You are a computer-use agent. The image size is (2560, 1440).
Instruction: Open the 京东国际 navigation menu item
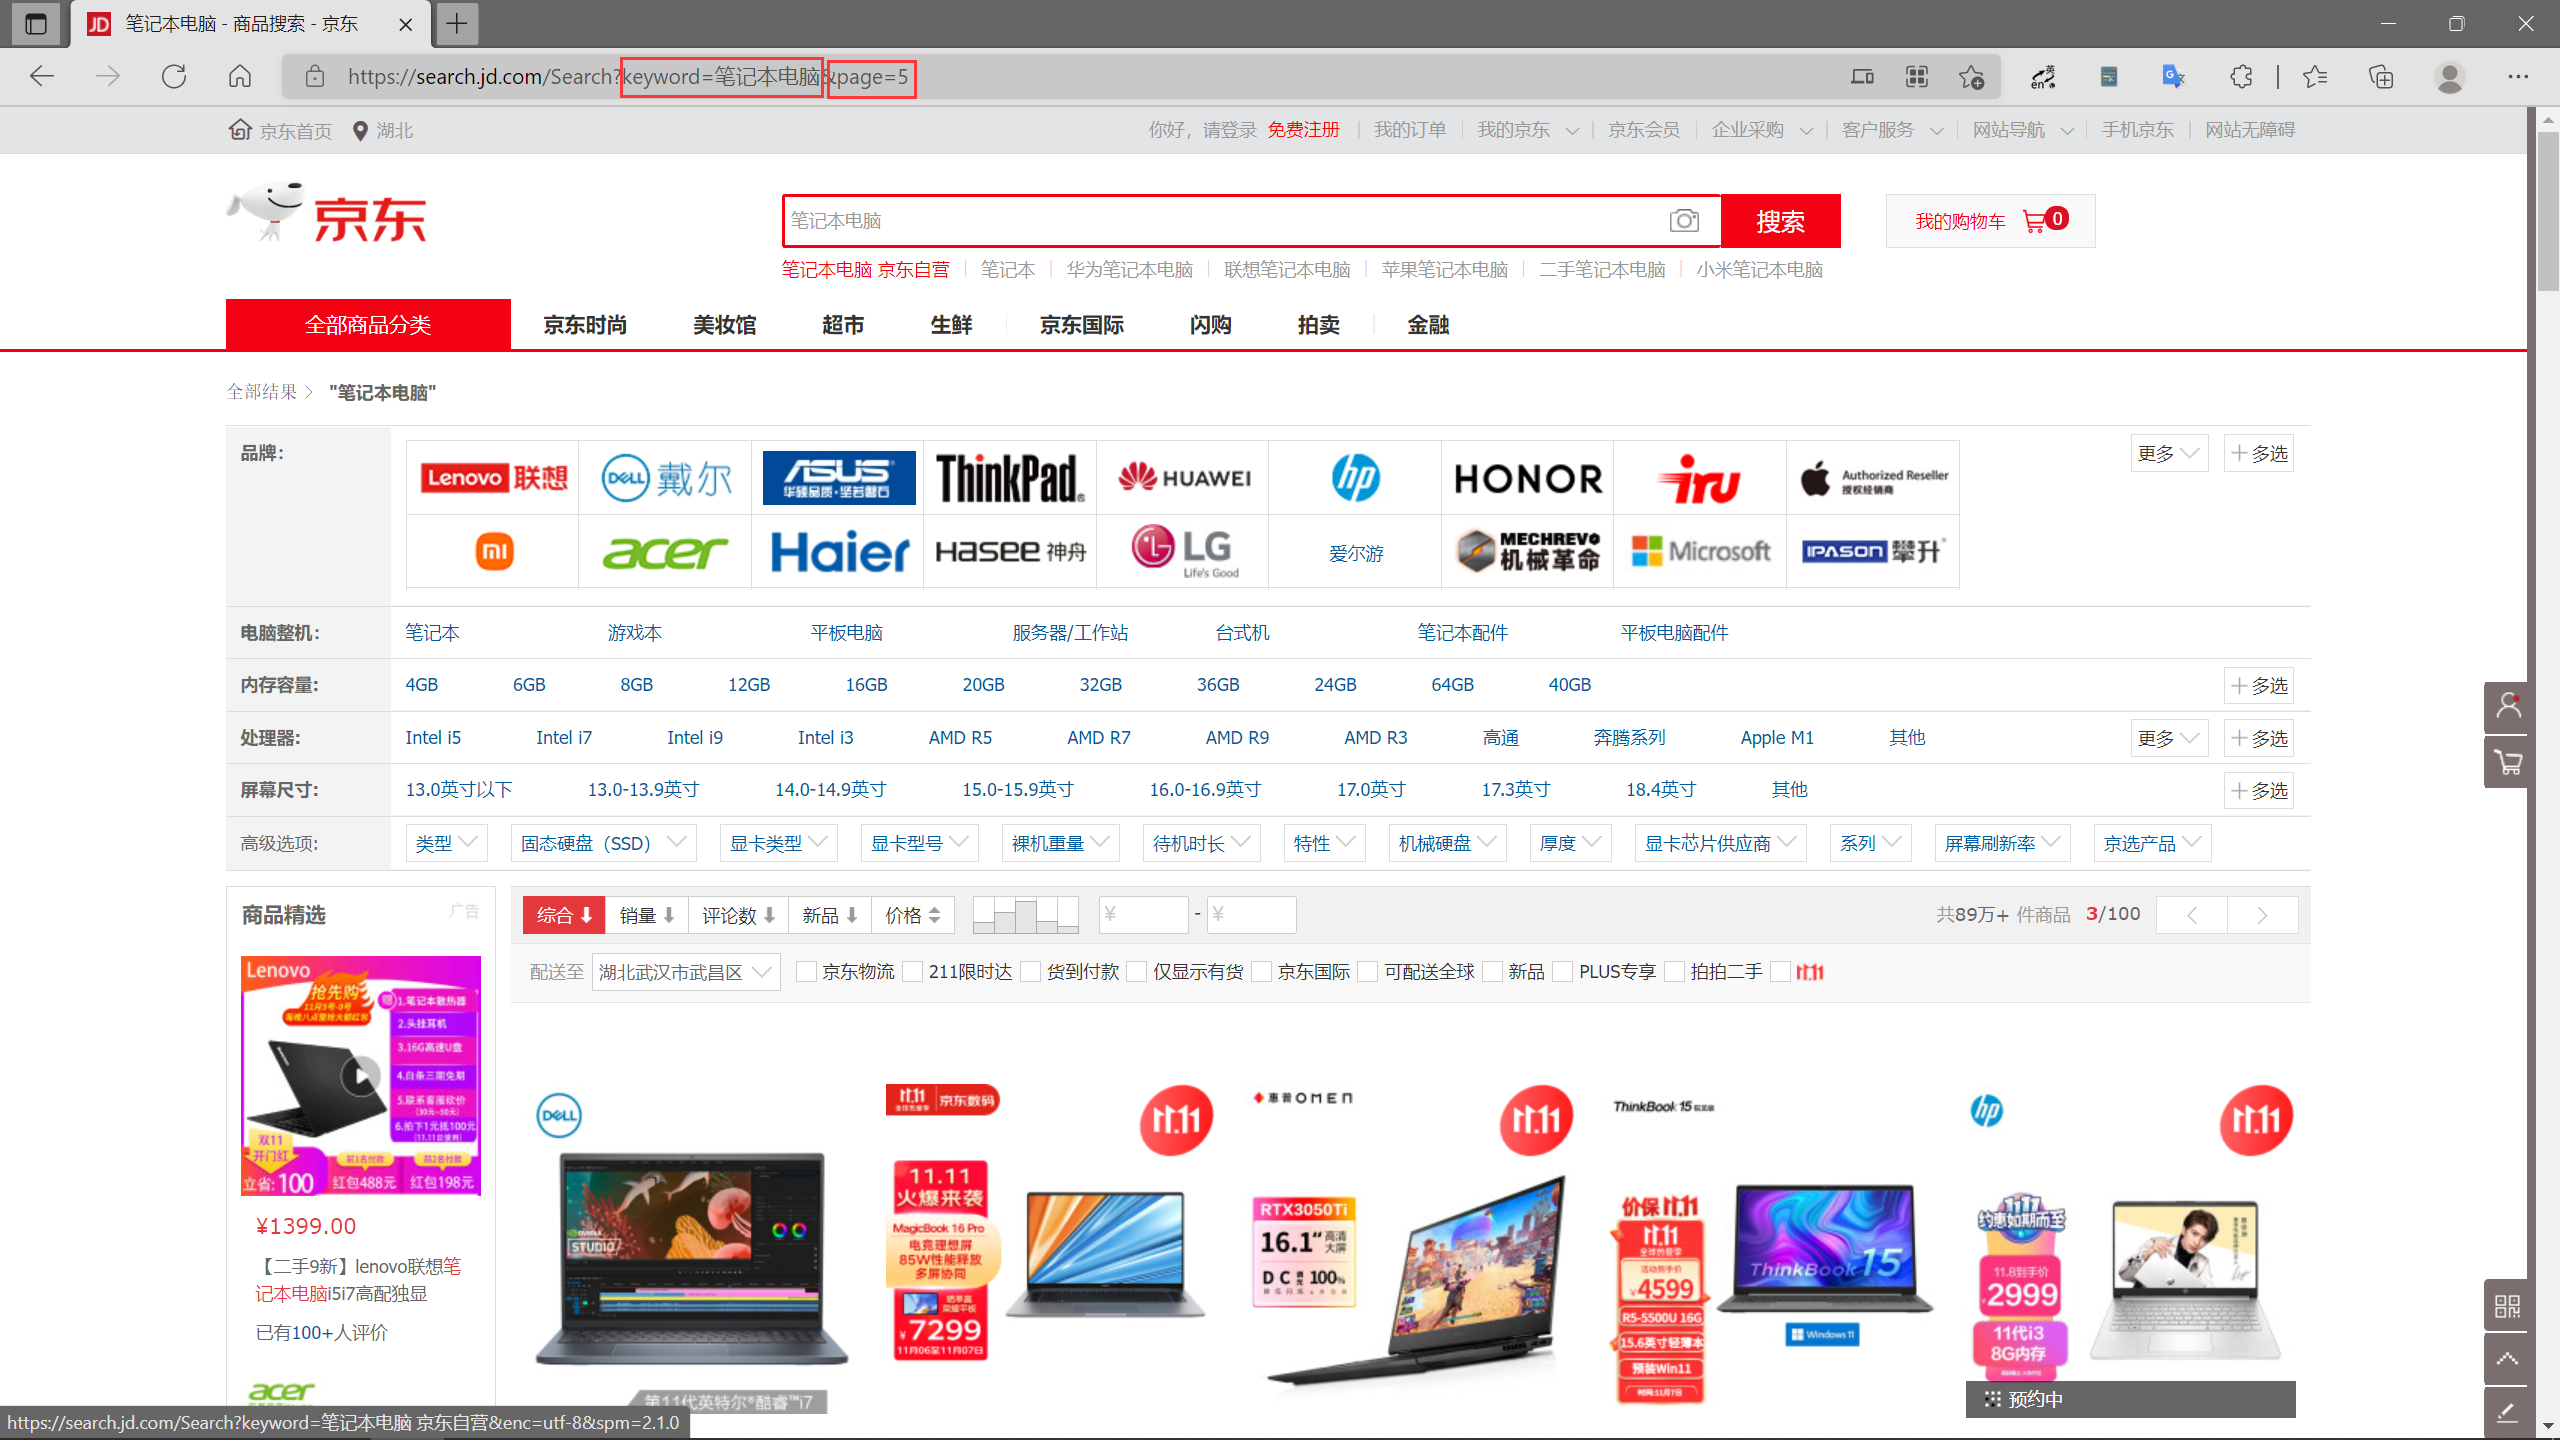pos(1081,325)
